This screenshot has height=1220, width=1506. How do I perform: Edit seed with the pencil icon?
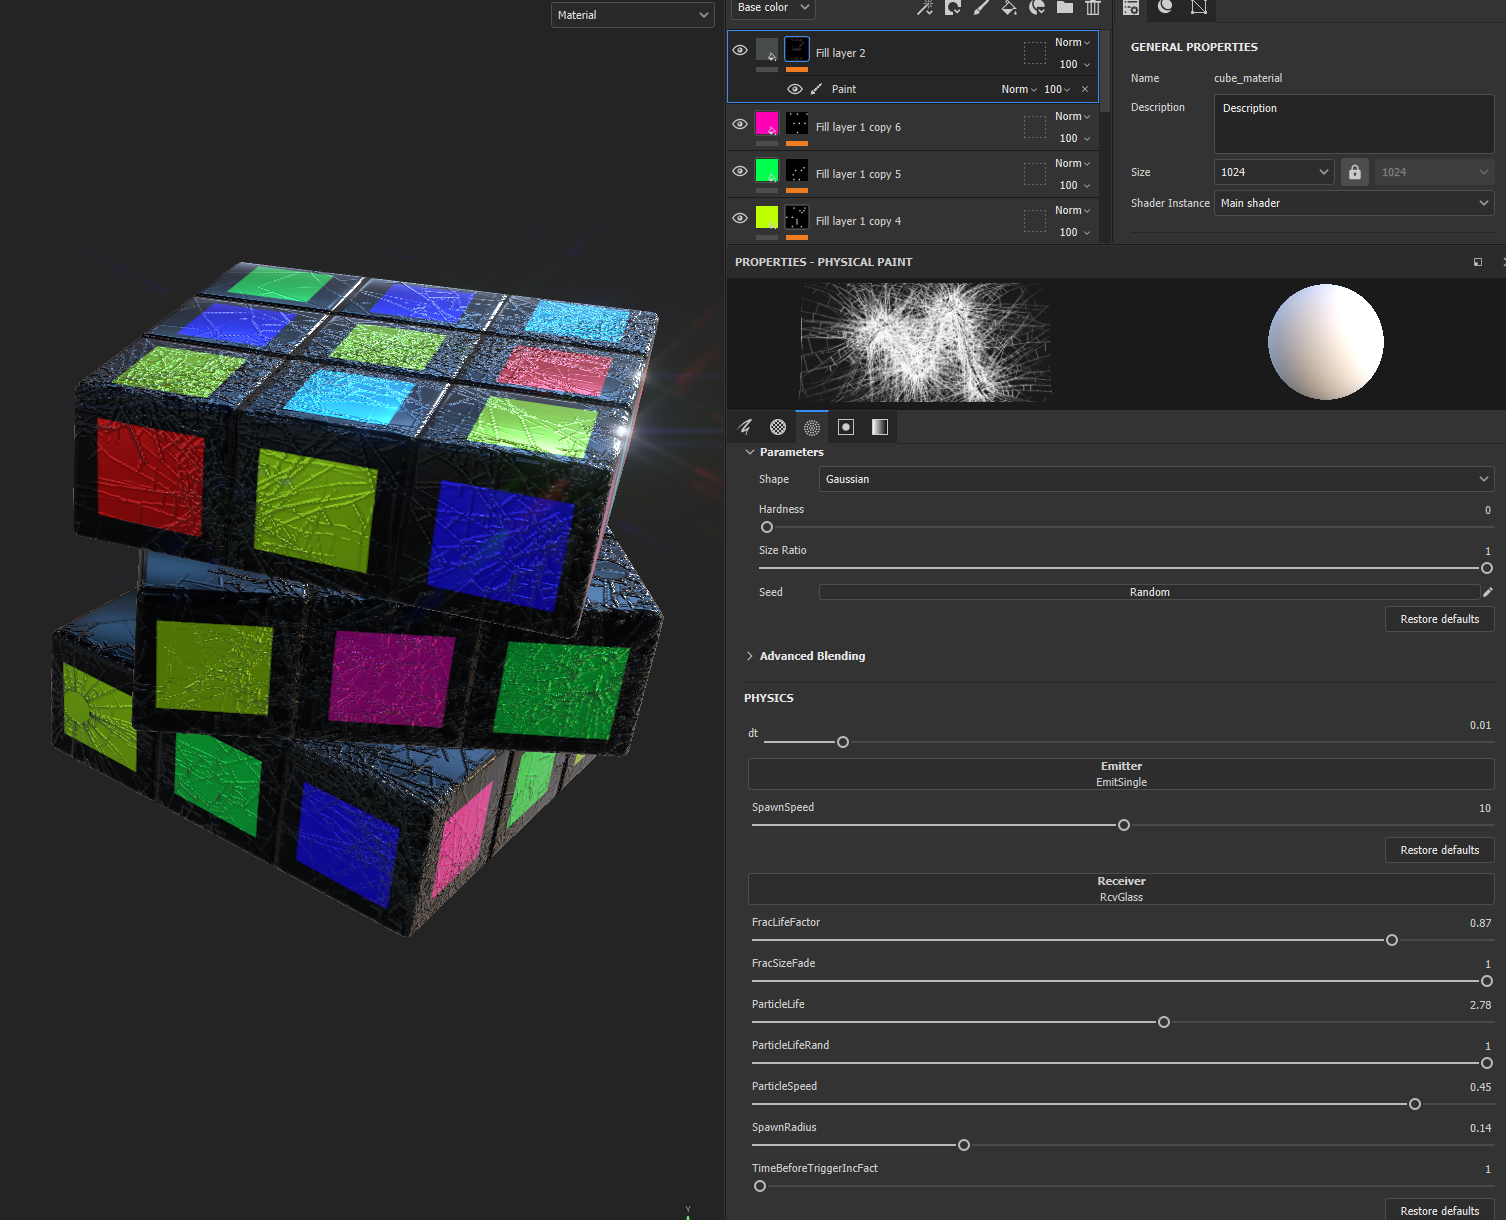tap(1488, 592)
